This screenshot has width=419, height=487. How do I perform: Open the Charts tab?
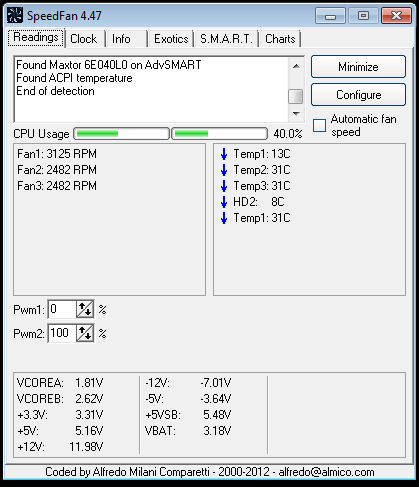[280, 39]
